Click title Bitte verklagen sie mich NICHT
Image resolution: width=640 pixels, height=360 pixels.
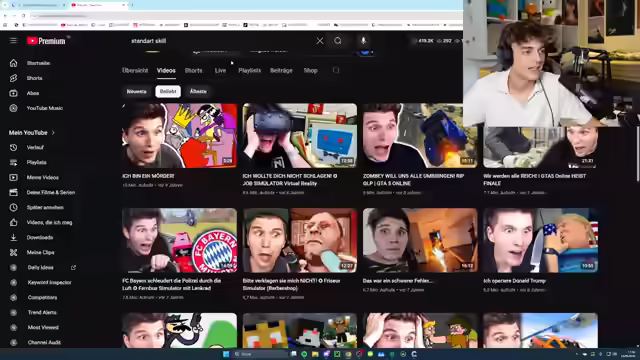(291, 284)
